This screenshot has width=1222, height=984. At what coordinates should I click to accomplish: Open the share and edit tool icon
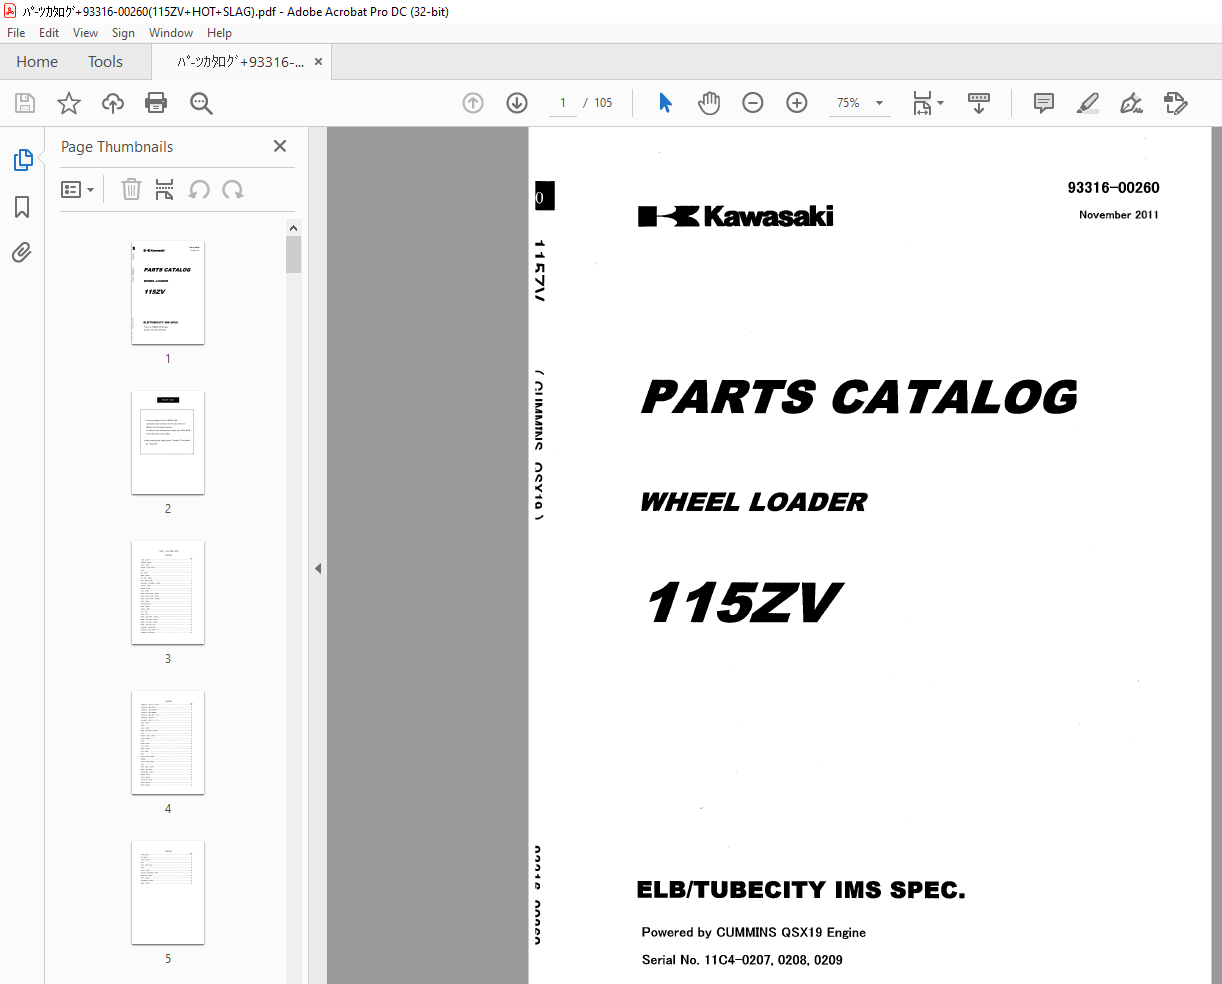(1176, 103)
